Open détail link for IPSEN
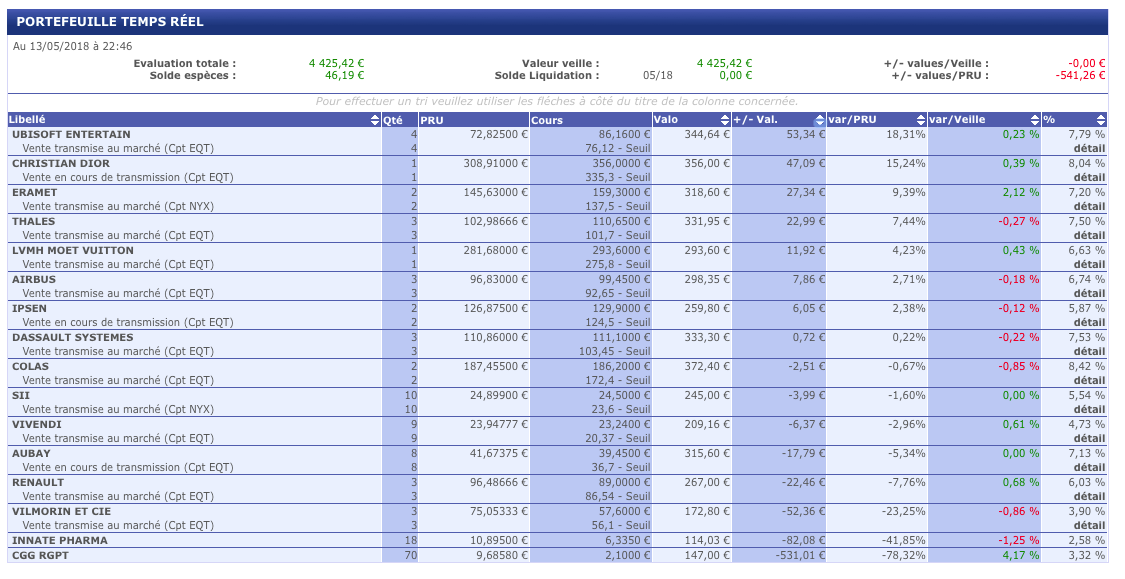The height and width of the screenshot is (579, 1125). tap(1089, 323)
